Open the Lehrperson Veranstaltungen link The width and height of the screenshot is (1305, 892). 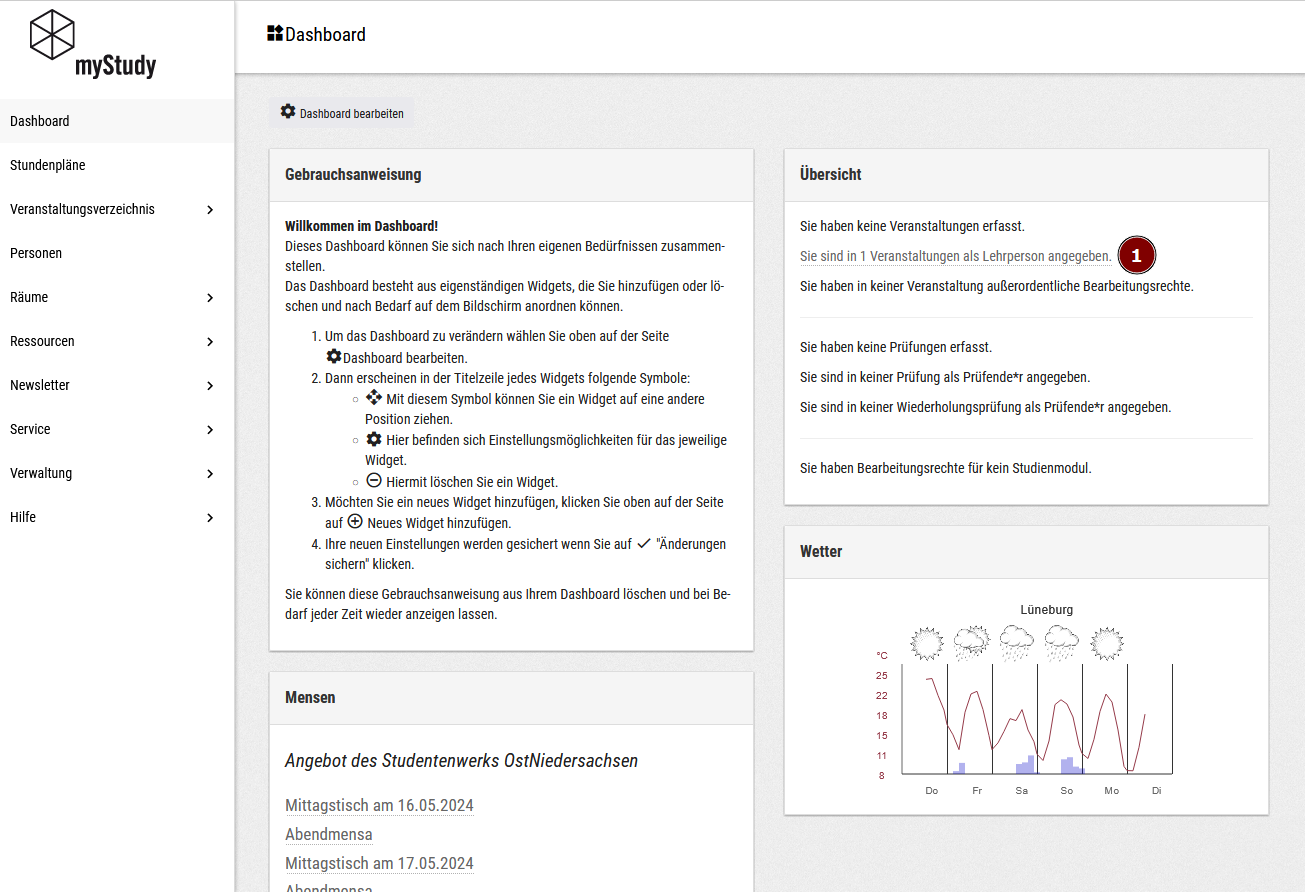(x=955, y=256)
